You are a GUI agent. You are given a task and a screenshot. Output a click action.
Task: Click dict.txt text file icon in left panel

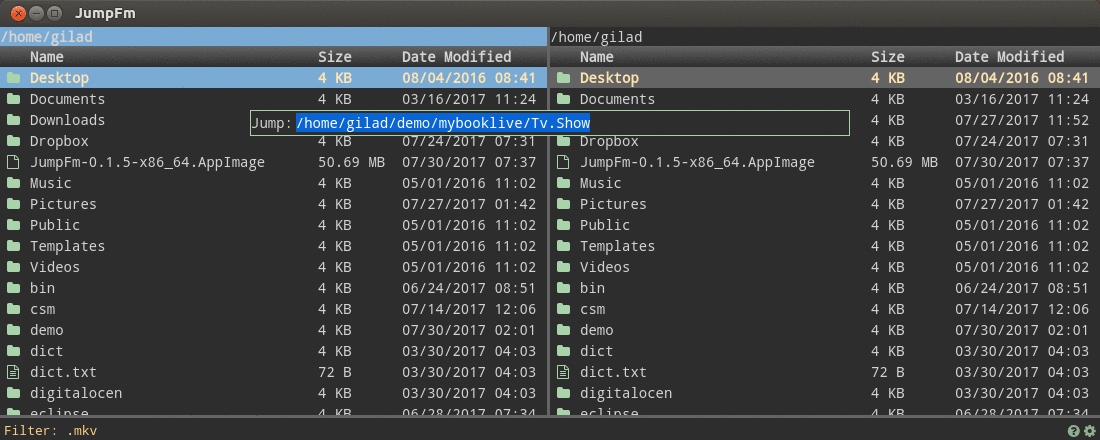click(x=13, y=372)
